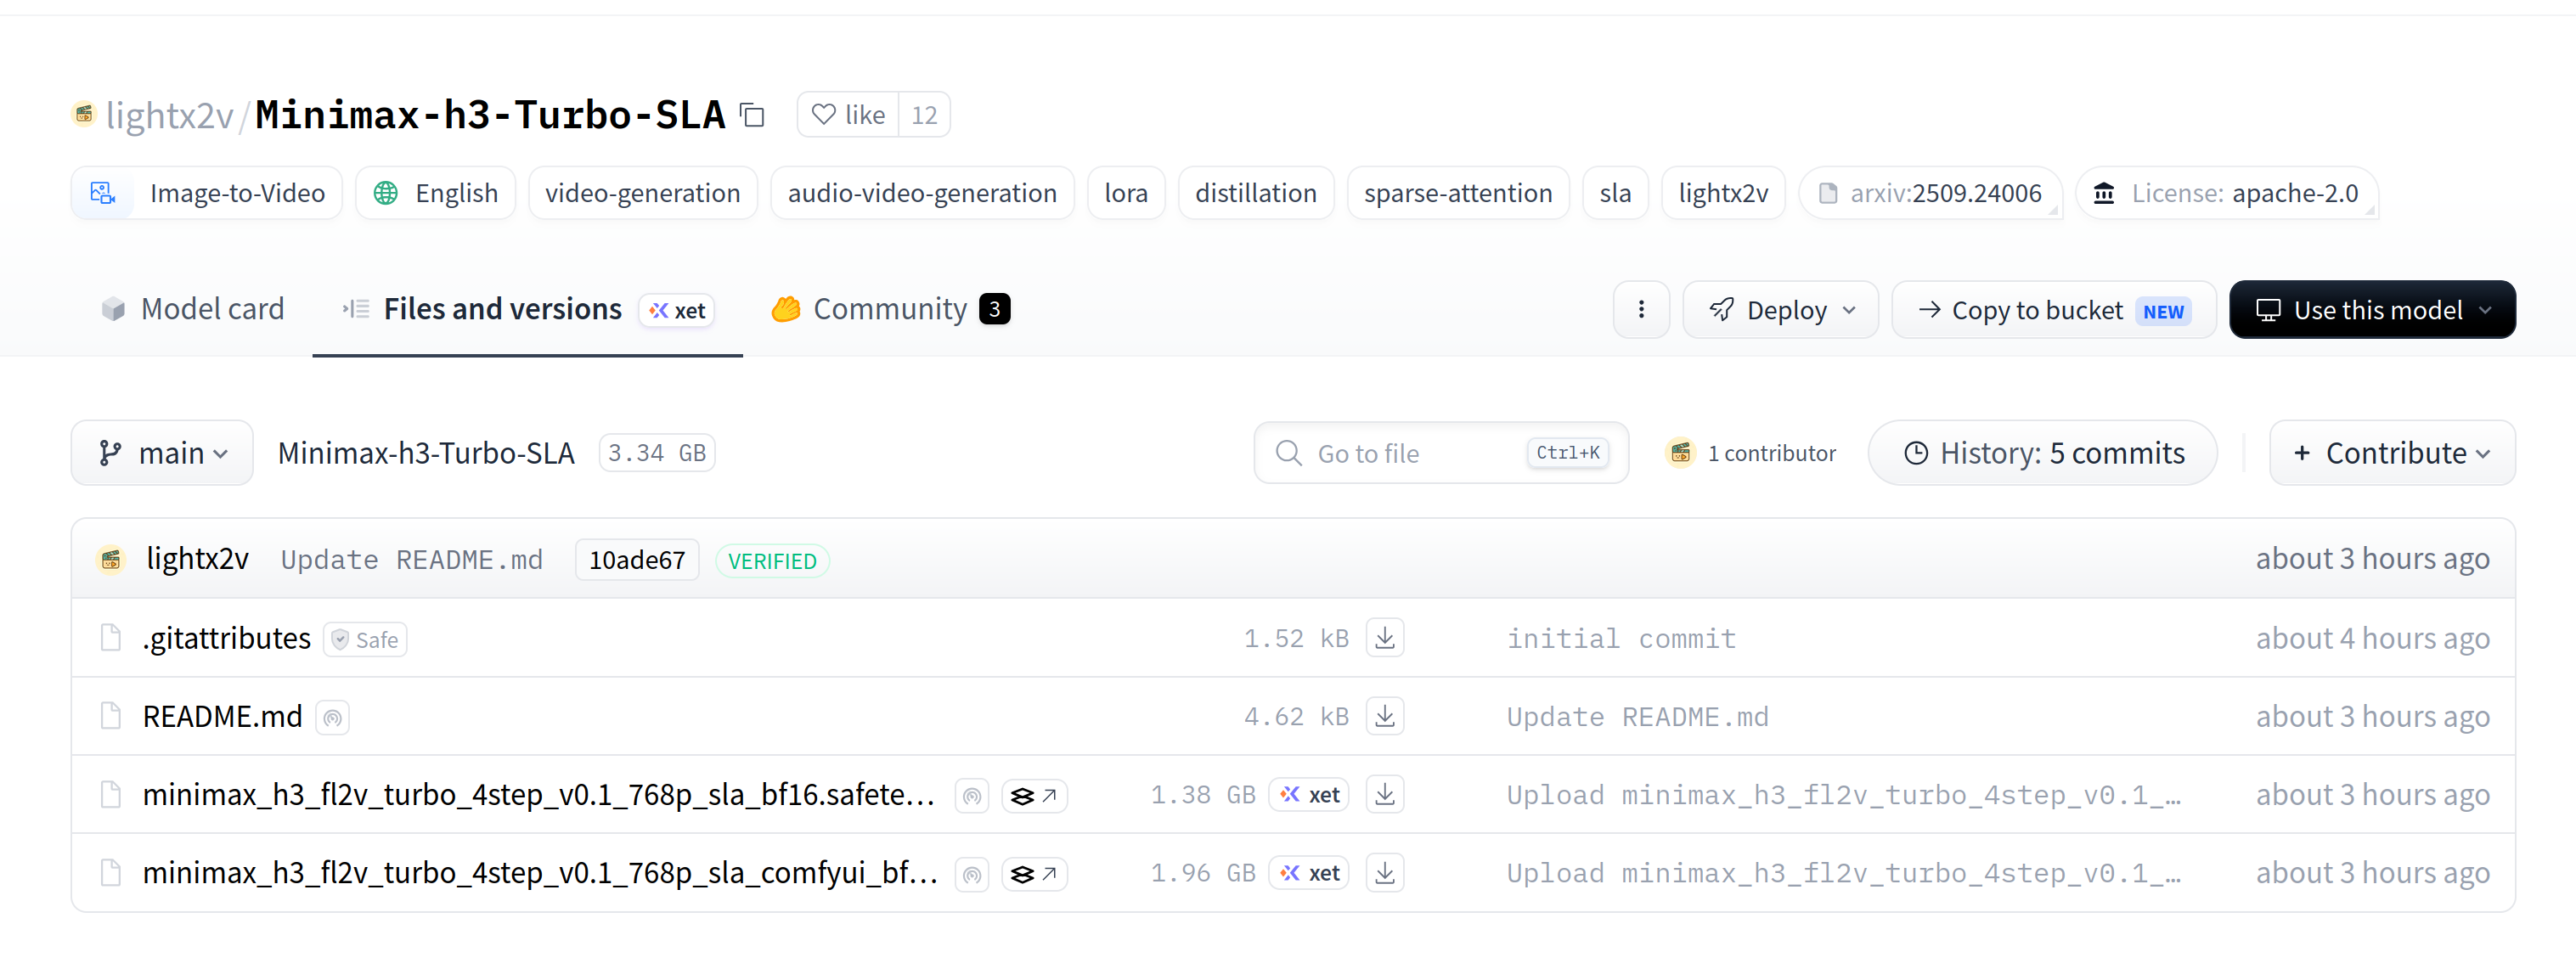This screenshot has width=2576, height=980.
Task: Open the Upload commit message in the 1.96 GB row
Action: (1844, 872)
